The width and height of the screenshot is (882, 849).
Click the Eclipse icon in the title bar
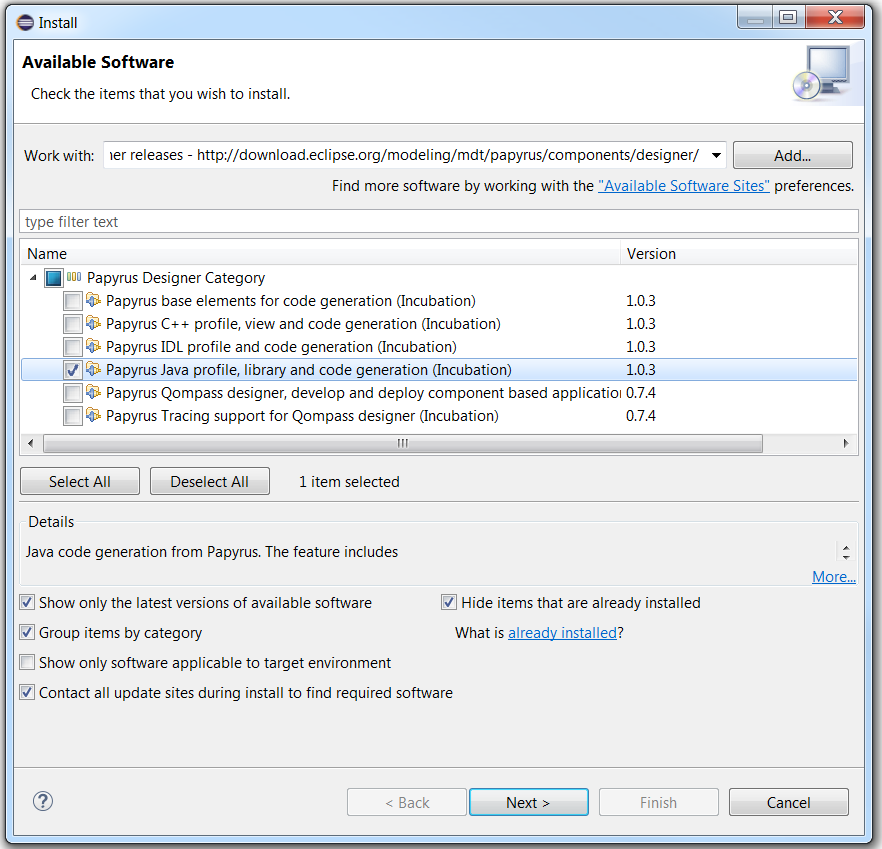pos(25,23)
